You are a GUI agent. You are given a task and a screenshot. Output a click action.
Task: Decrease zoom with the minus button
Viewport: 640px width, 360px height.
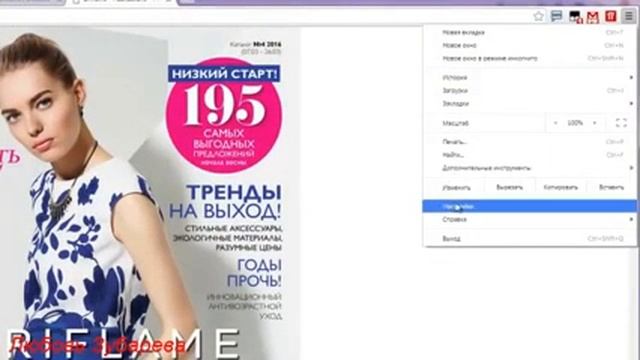click(x=556, y=123)
